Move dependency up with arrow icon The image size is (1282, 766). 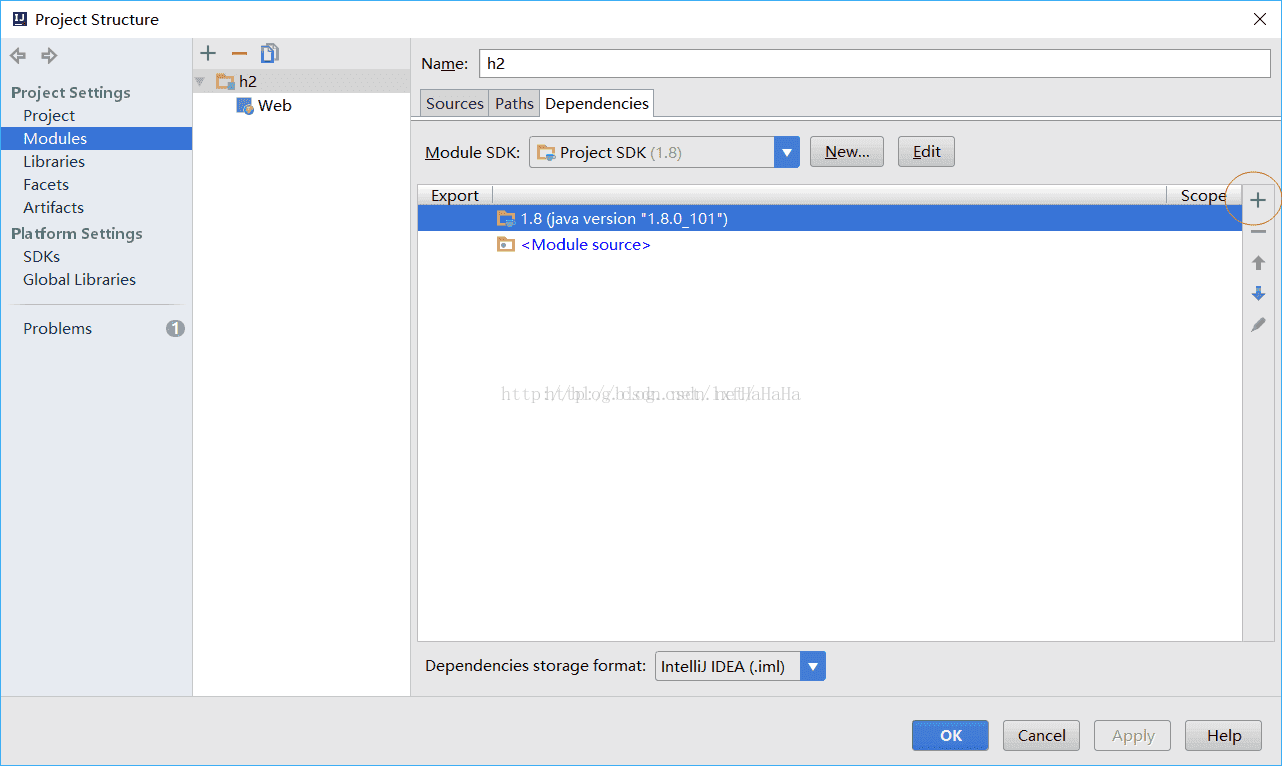click(1258, 263)
